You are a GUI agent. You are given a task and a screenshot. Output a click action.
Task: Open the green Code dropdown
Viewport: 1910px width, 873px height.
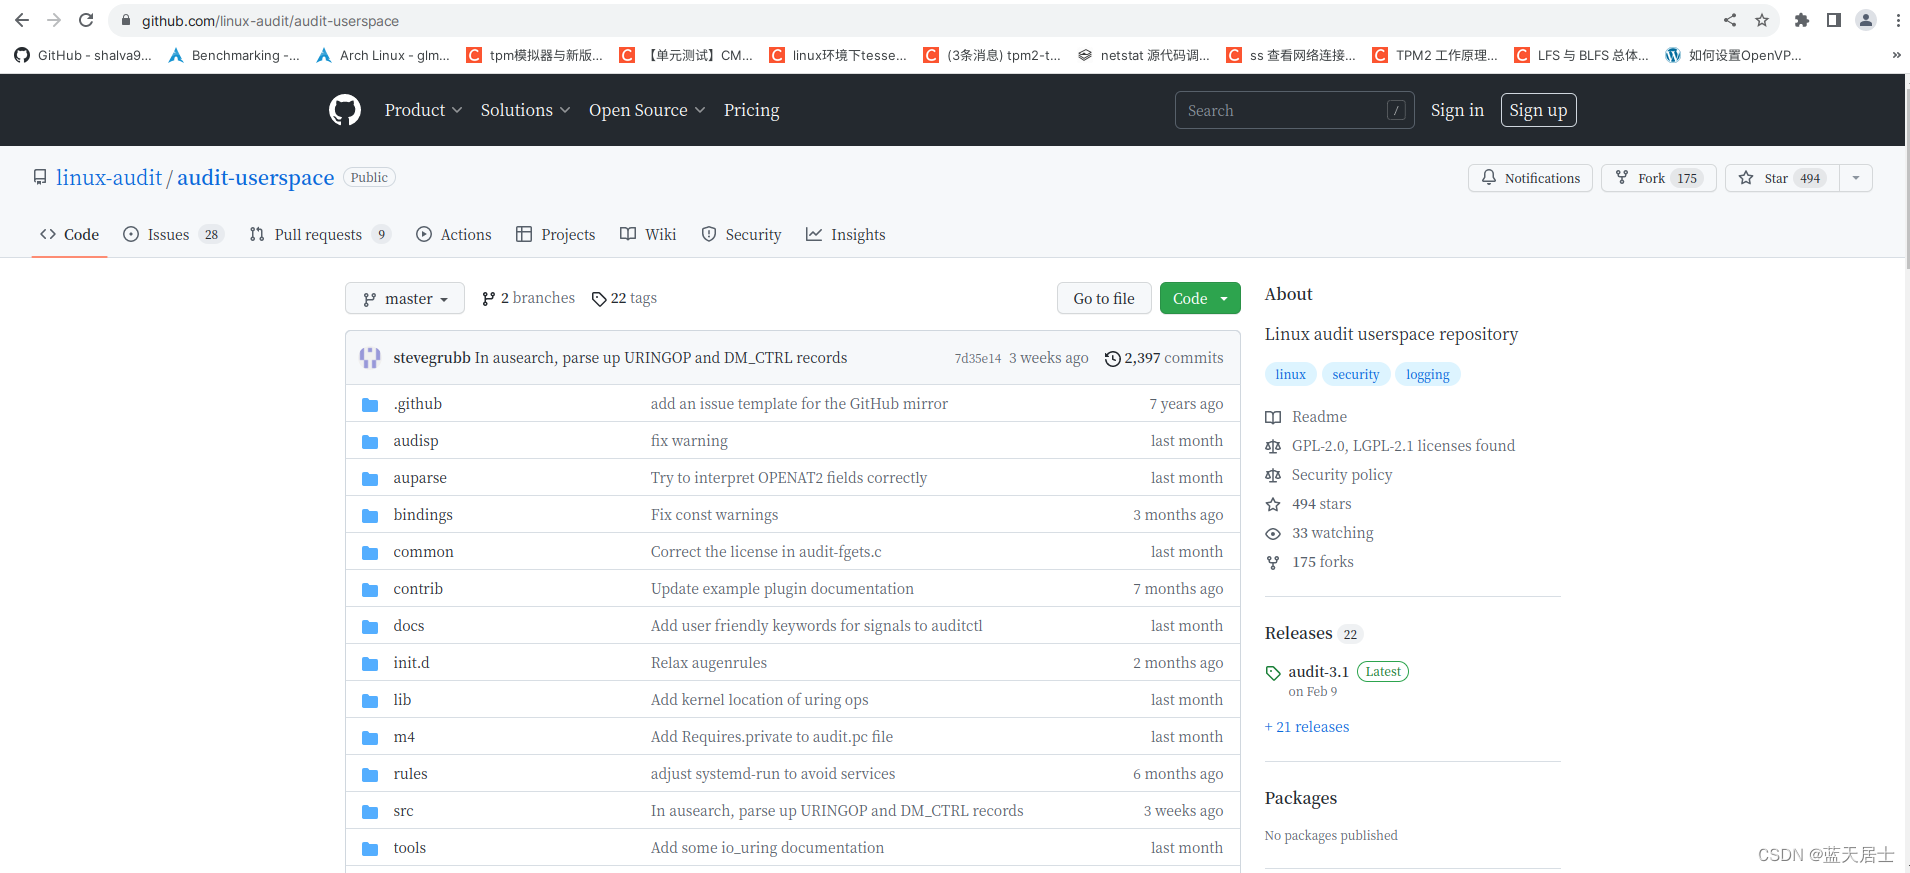[x=1200, y=298]
